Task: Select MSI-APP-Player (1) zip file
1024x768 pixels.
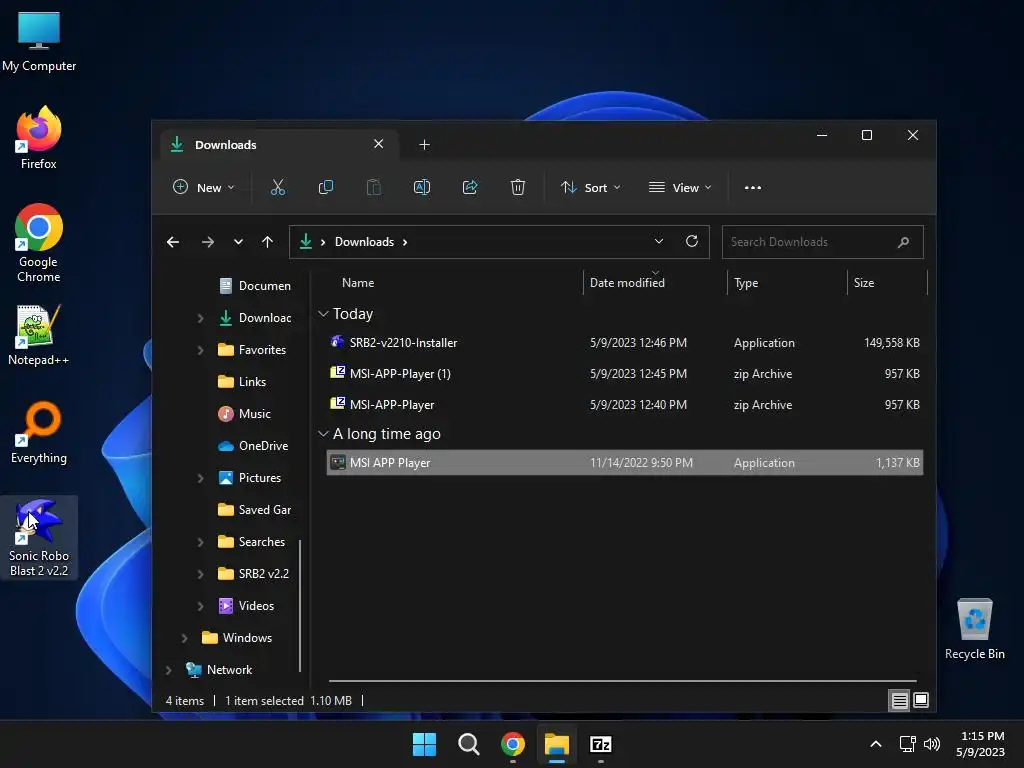Action: point(624,374)
